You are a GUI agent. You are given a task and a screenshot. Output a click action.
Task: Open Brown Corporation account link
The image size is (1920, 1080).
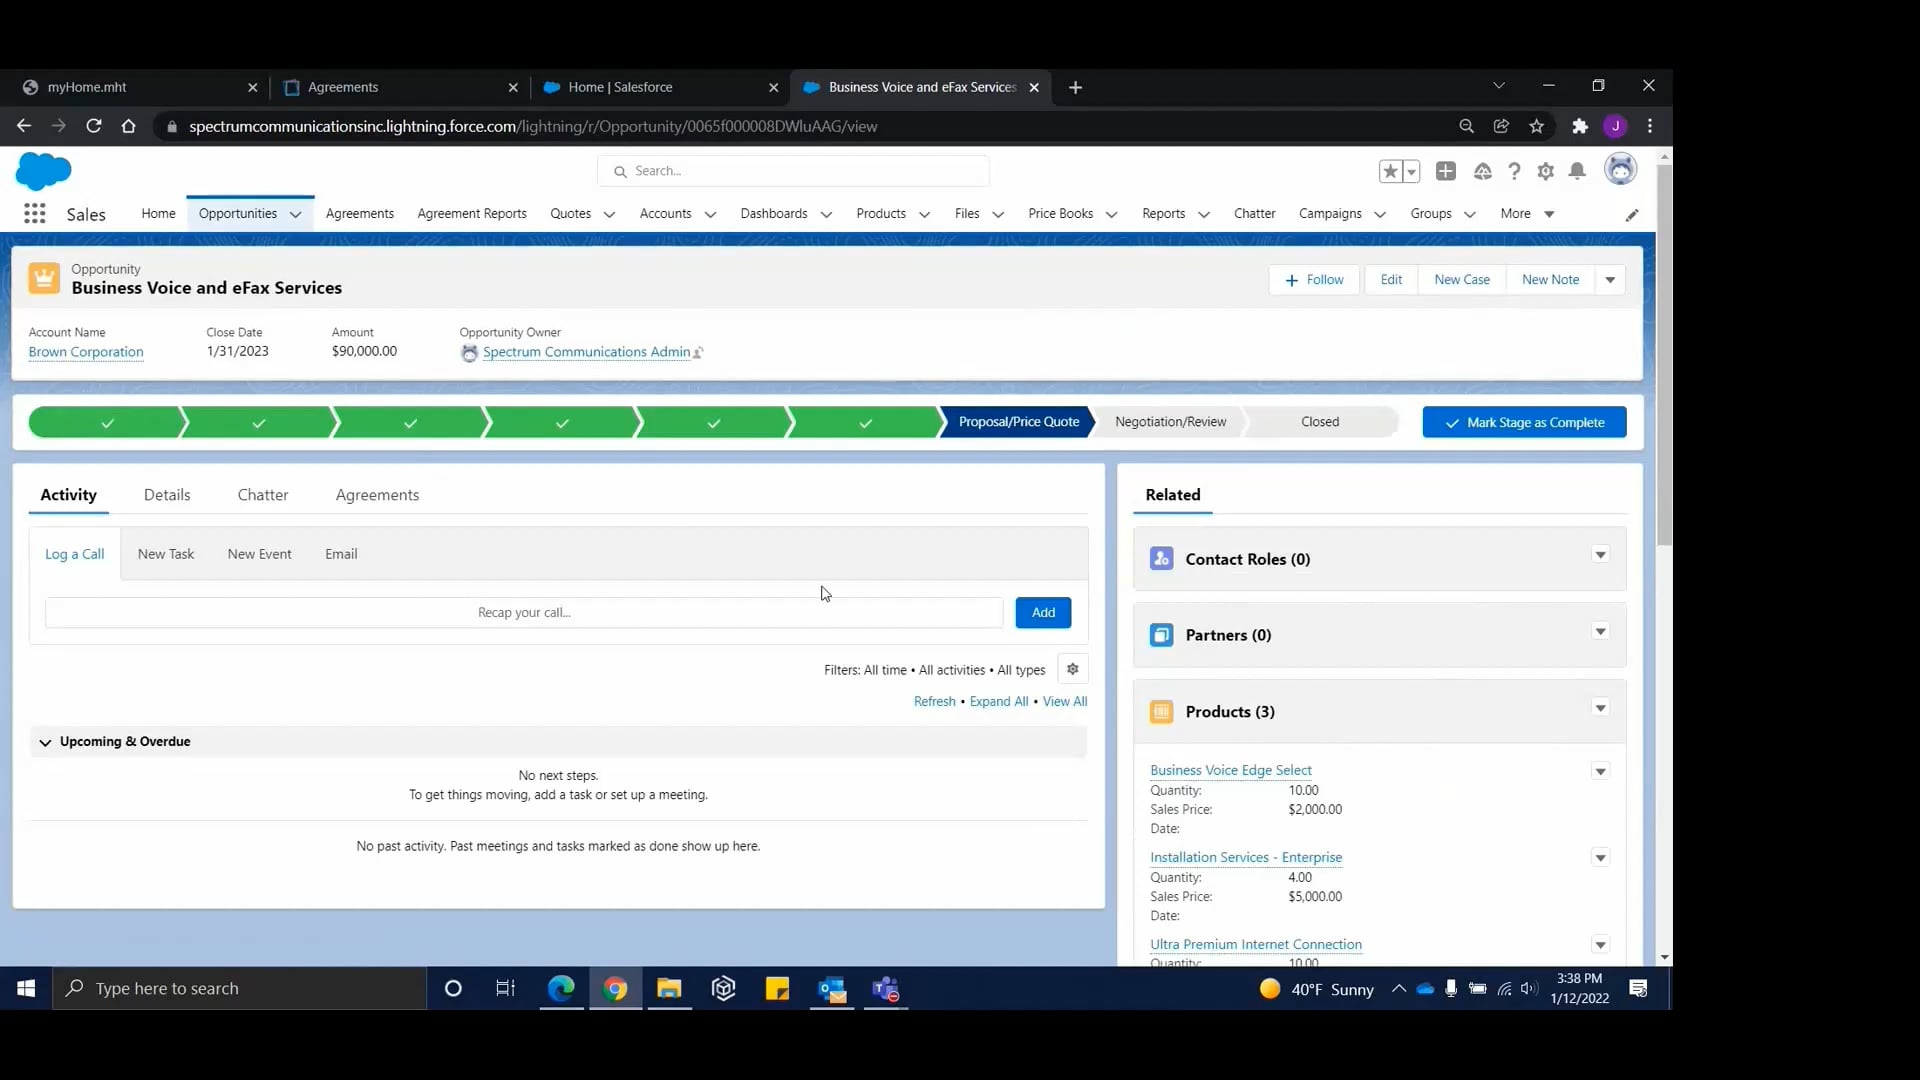(x=85, y=352)
